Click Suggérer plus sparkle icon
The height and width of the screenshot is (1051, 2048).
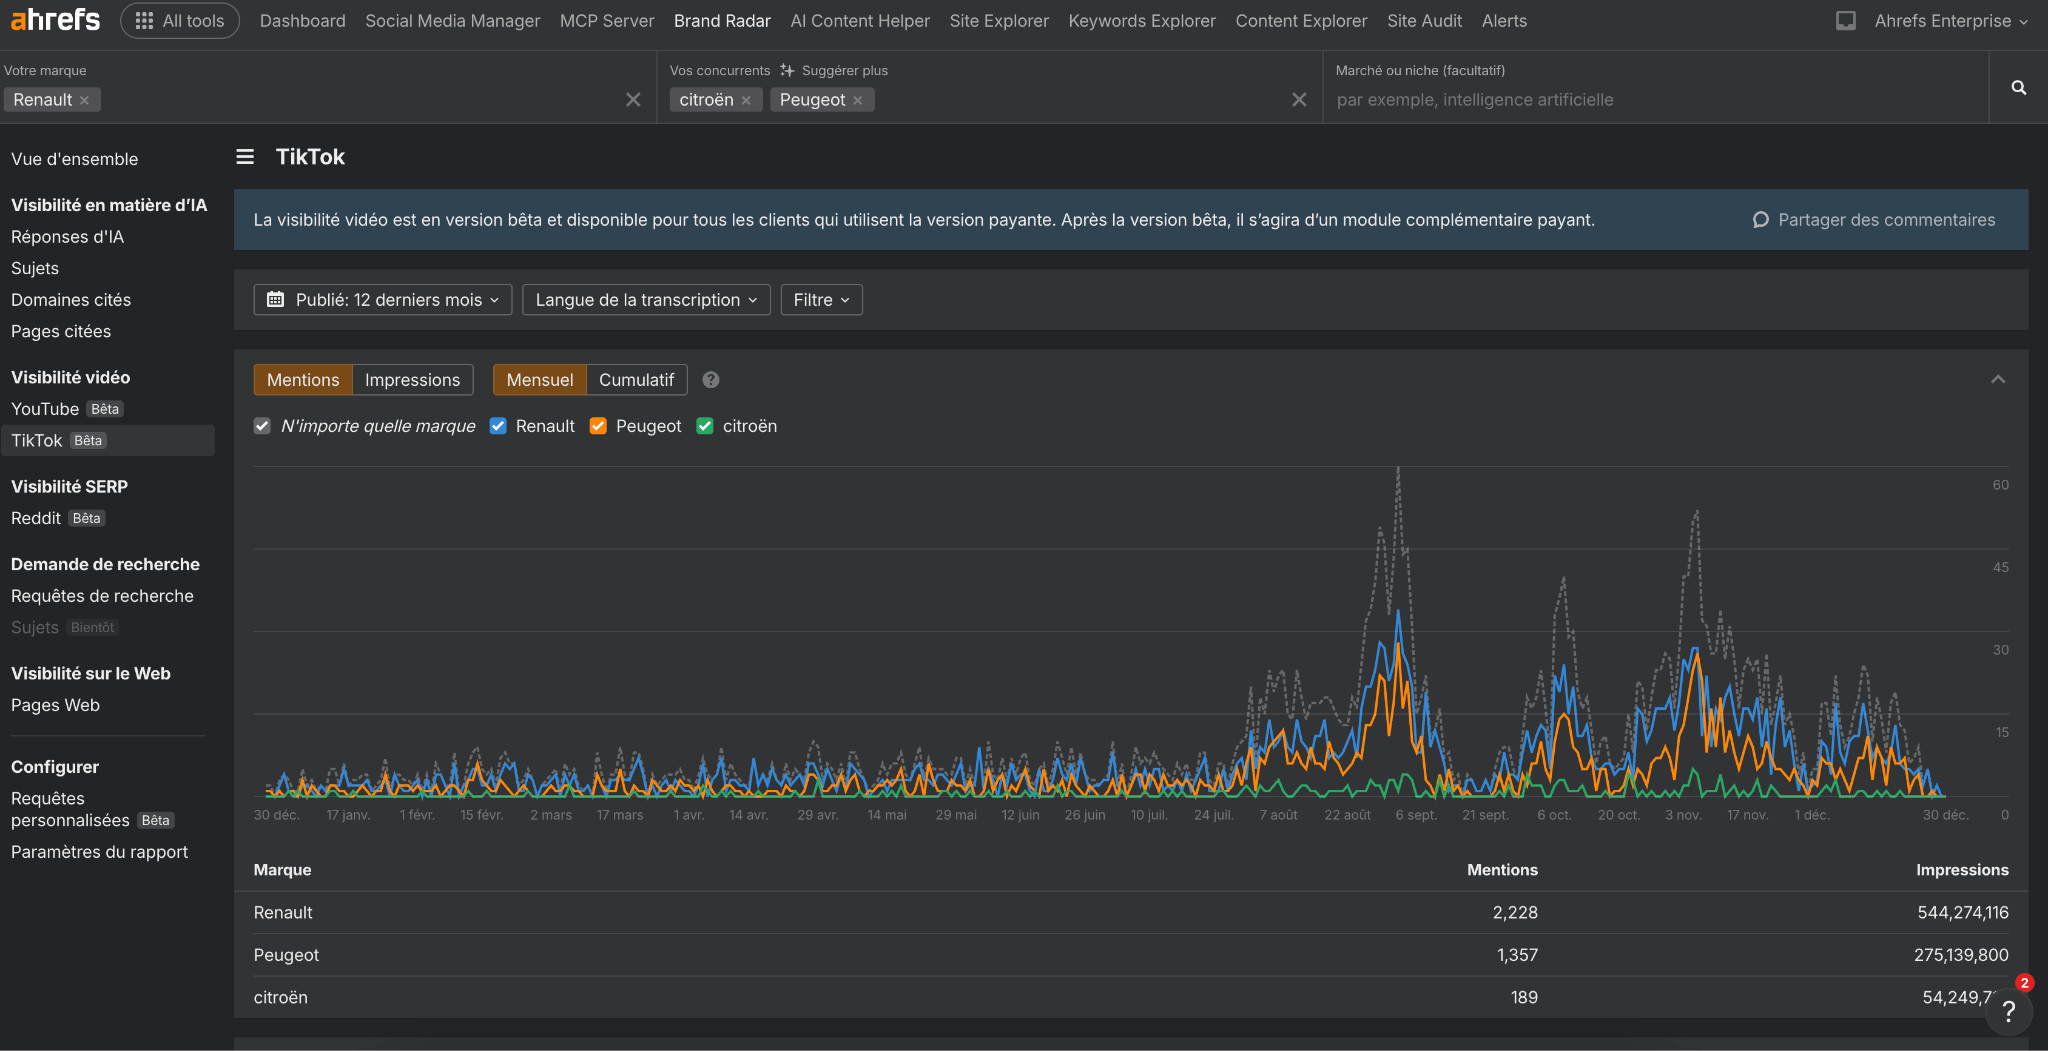click(787, 70)
